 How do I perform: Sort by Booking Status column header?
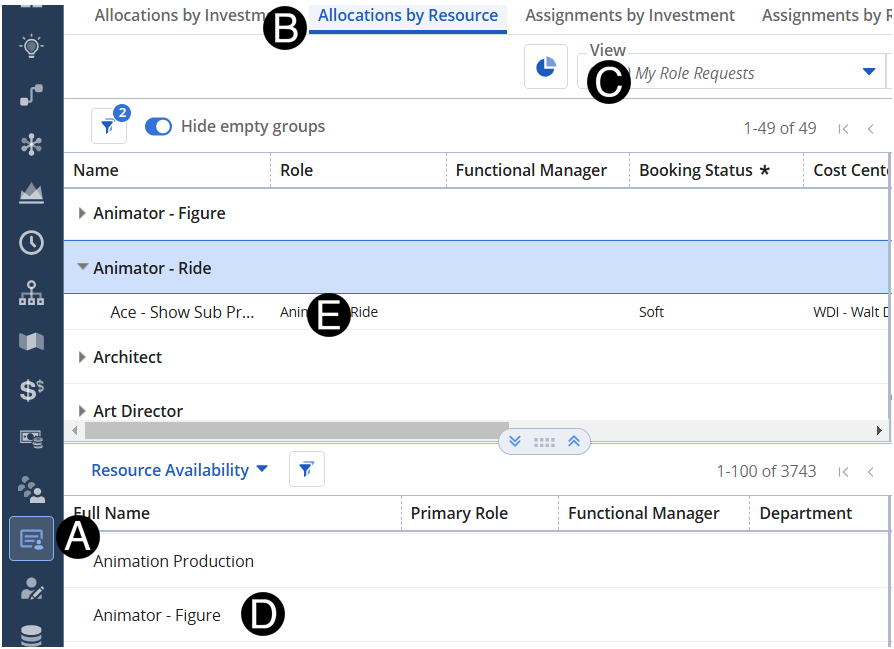pyautogui.click(x=696, y=170)
